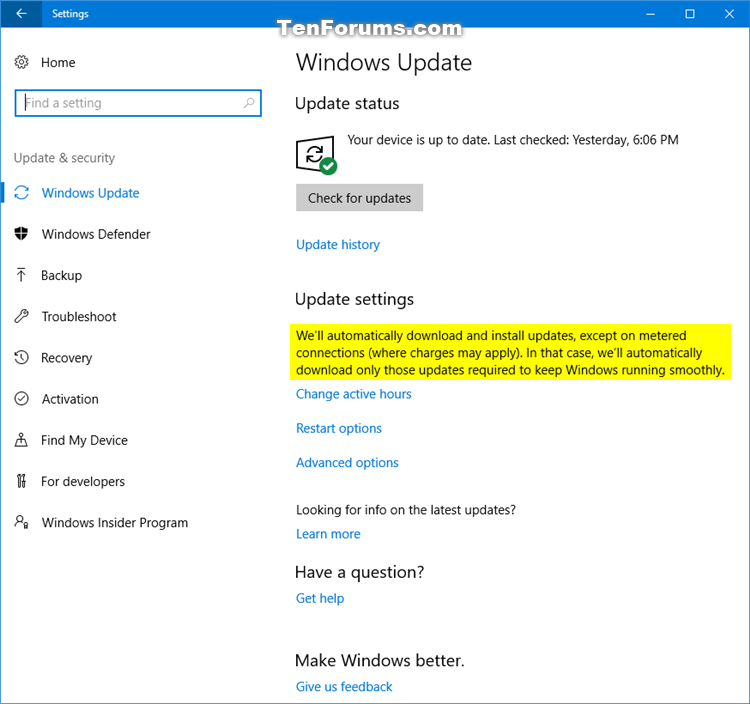Open the Troubleshoot page
The height and width of the screenshot is (704, 750).
point(79,316)
